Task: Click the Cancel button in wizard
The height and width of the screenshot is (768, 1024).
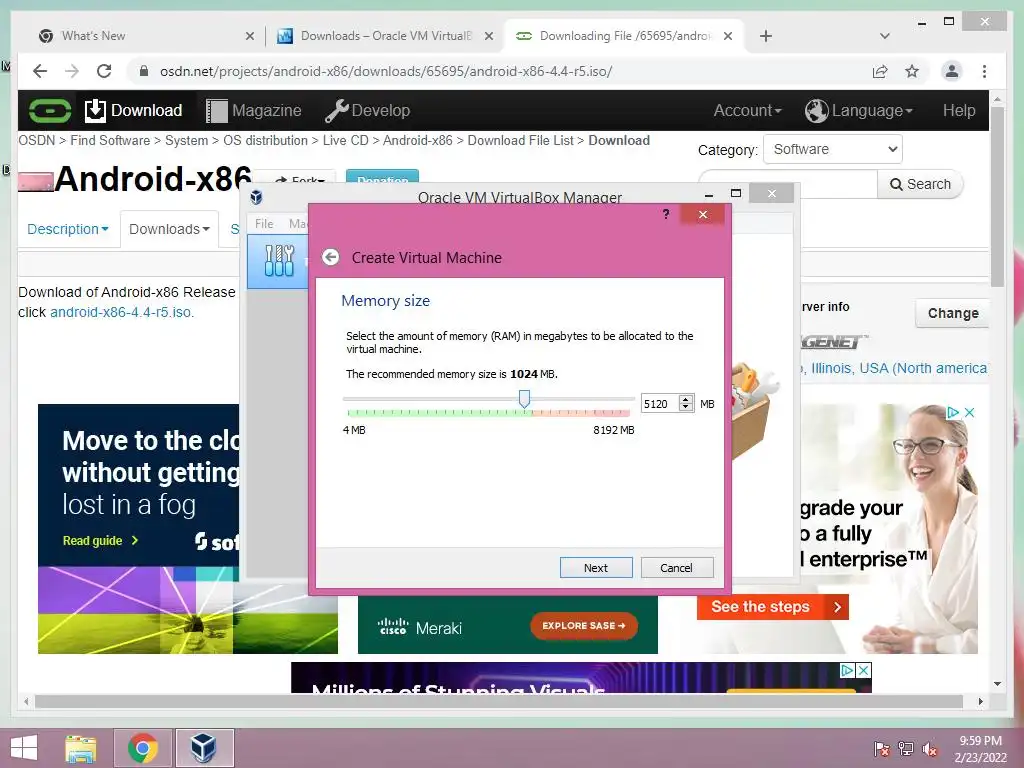Action: [x=677, y=568]
